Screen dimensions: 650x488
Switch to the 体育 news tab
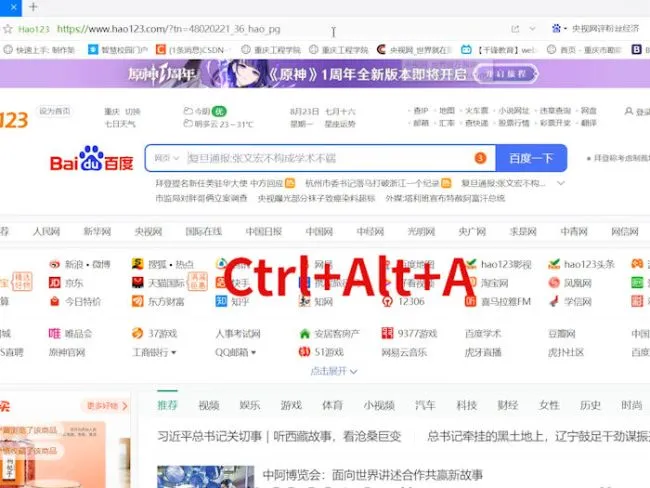click(332, 405)
